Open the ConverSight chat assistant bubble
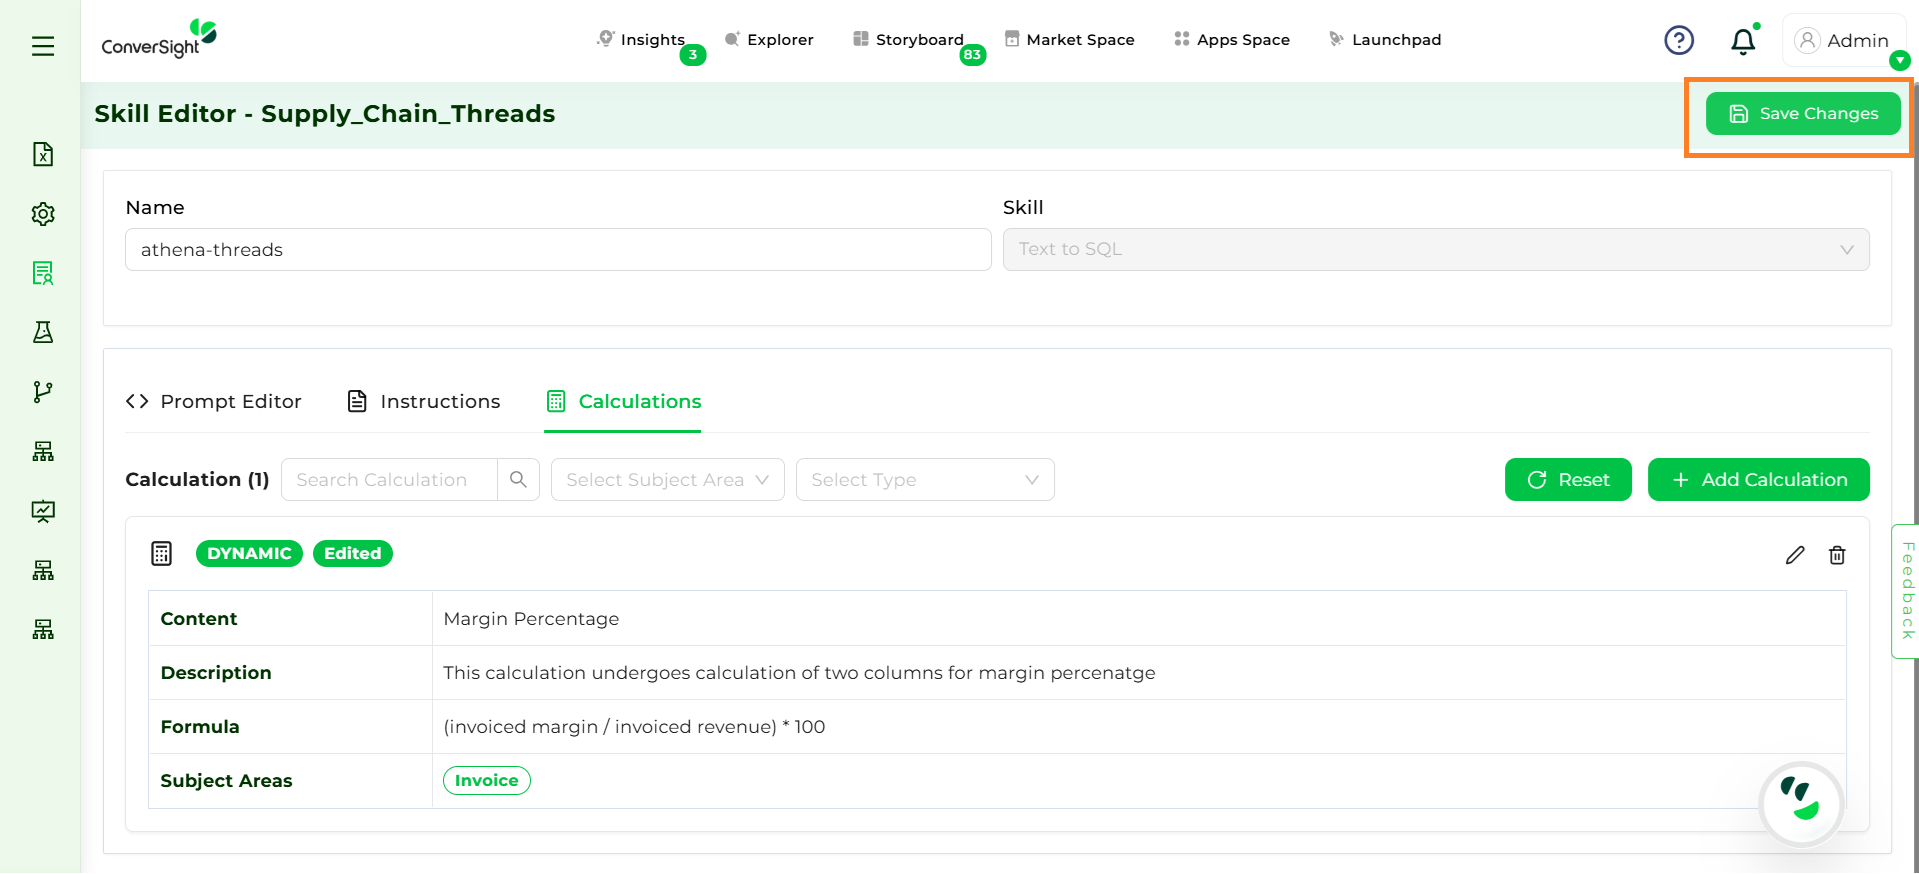The image size is (1919, 874). click(x=1801, y=803)
